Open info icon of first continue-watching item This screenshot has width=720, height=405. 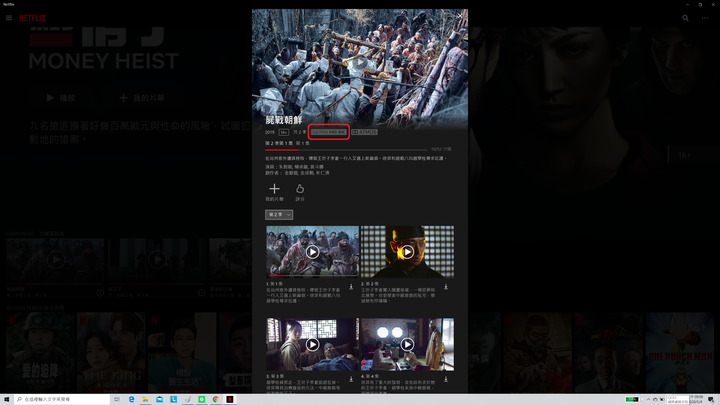[x=100, y=292]
